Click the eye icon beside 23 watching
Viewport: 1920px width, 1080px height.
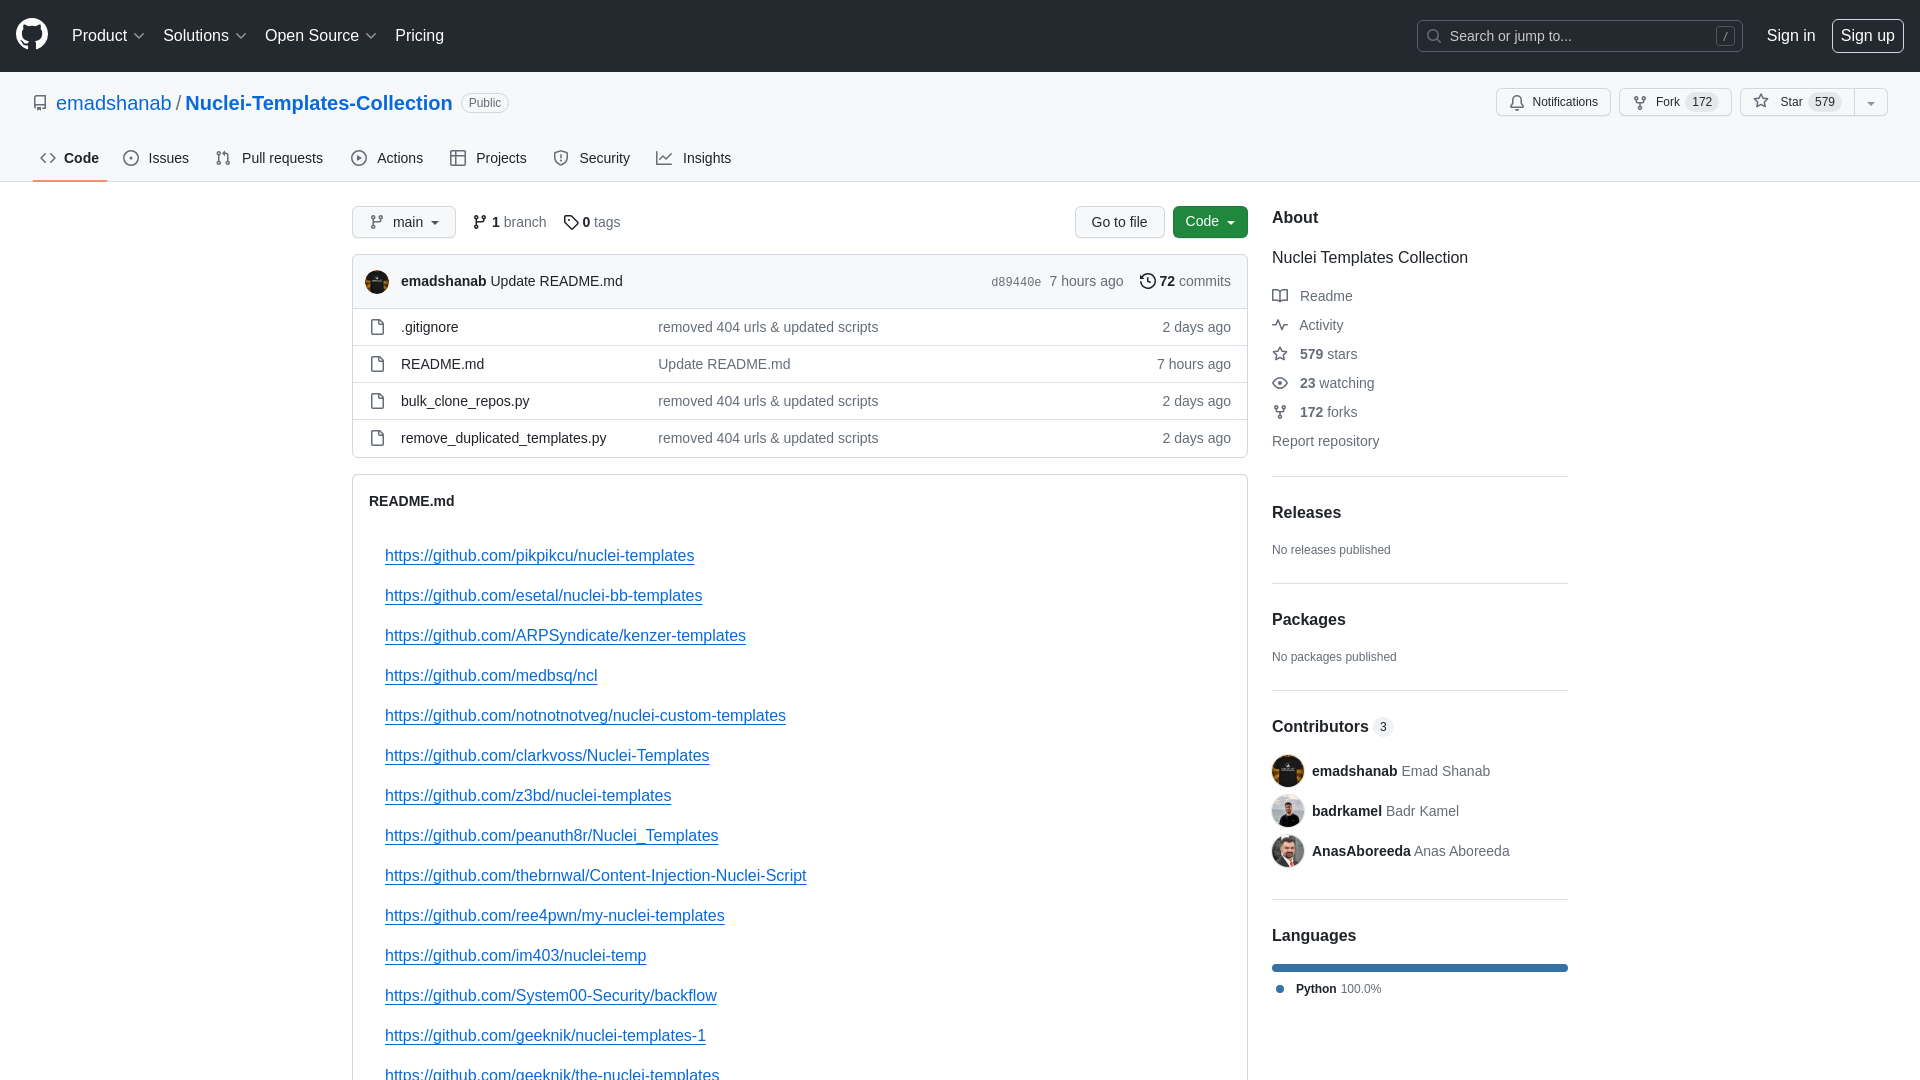pyautogui.click(x=1280, y=383)
